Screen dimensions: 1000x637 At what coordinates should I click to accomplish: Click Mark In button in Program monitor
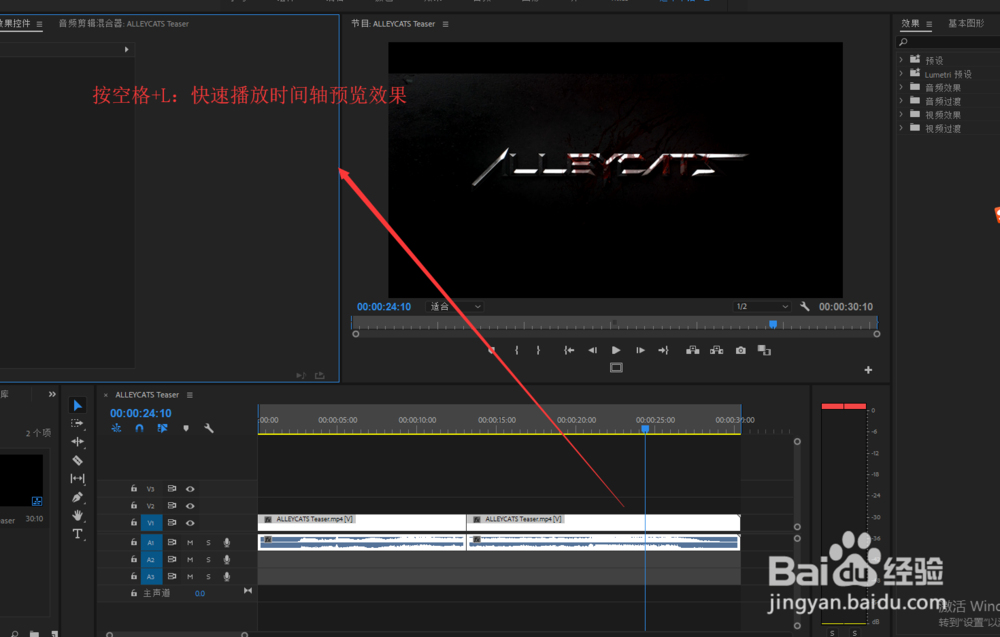(517, 350)
